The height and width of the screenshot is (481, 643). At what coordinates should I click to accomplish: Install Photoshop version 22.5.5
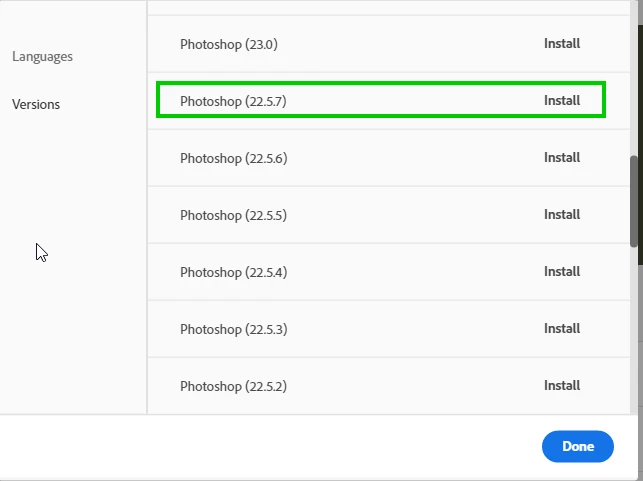click(x=562, y=215)
